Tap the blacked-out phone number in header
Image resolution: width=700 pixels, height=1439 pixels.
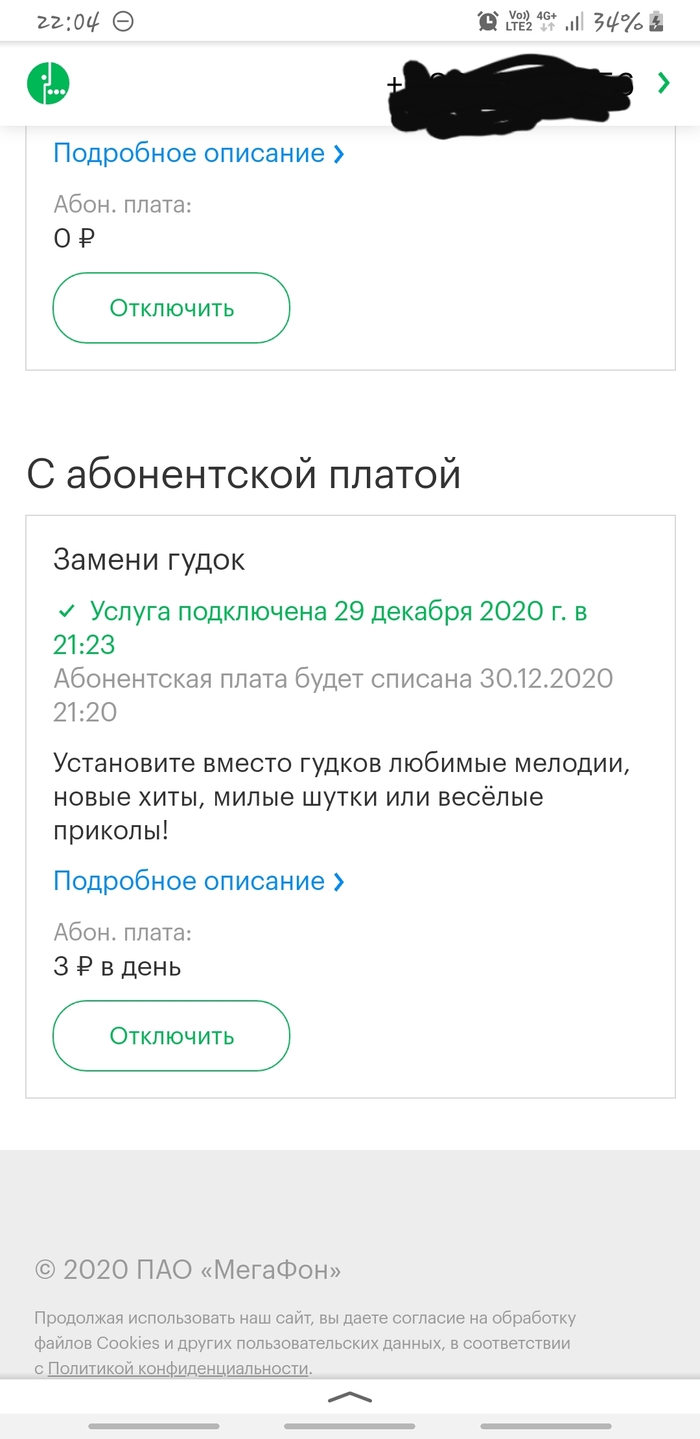[510, 86]
